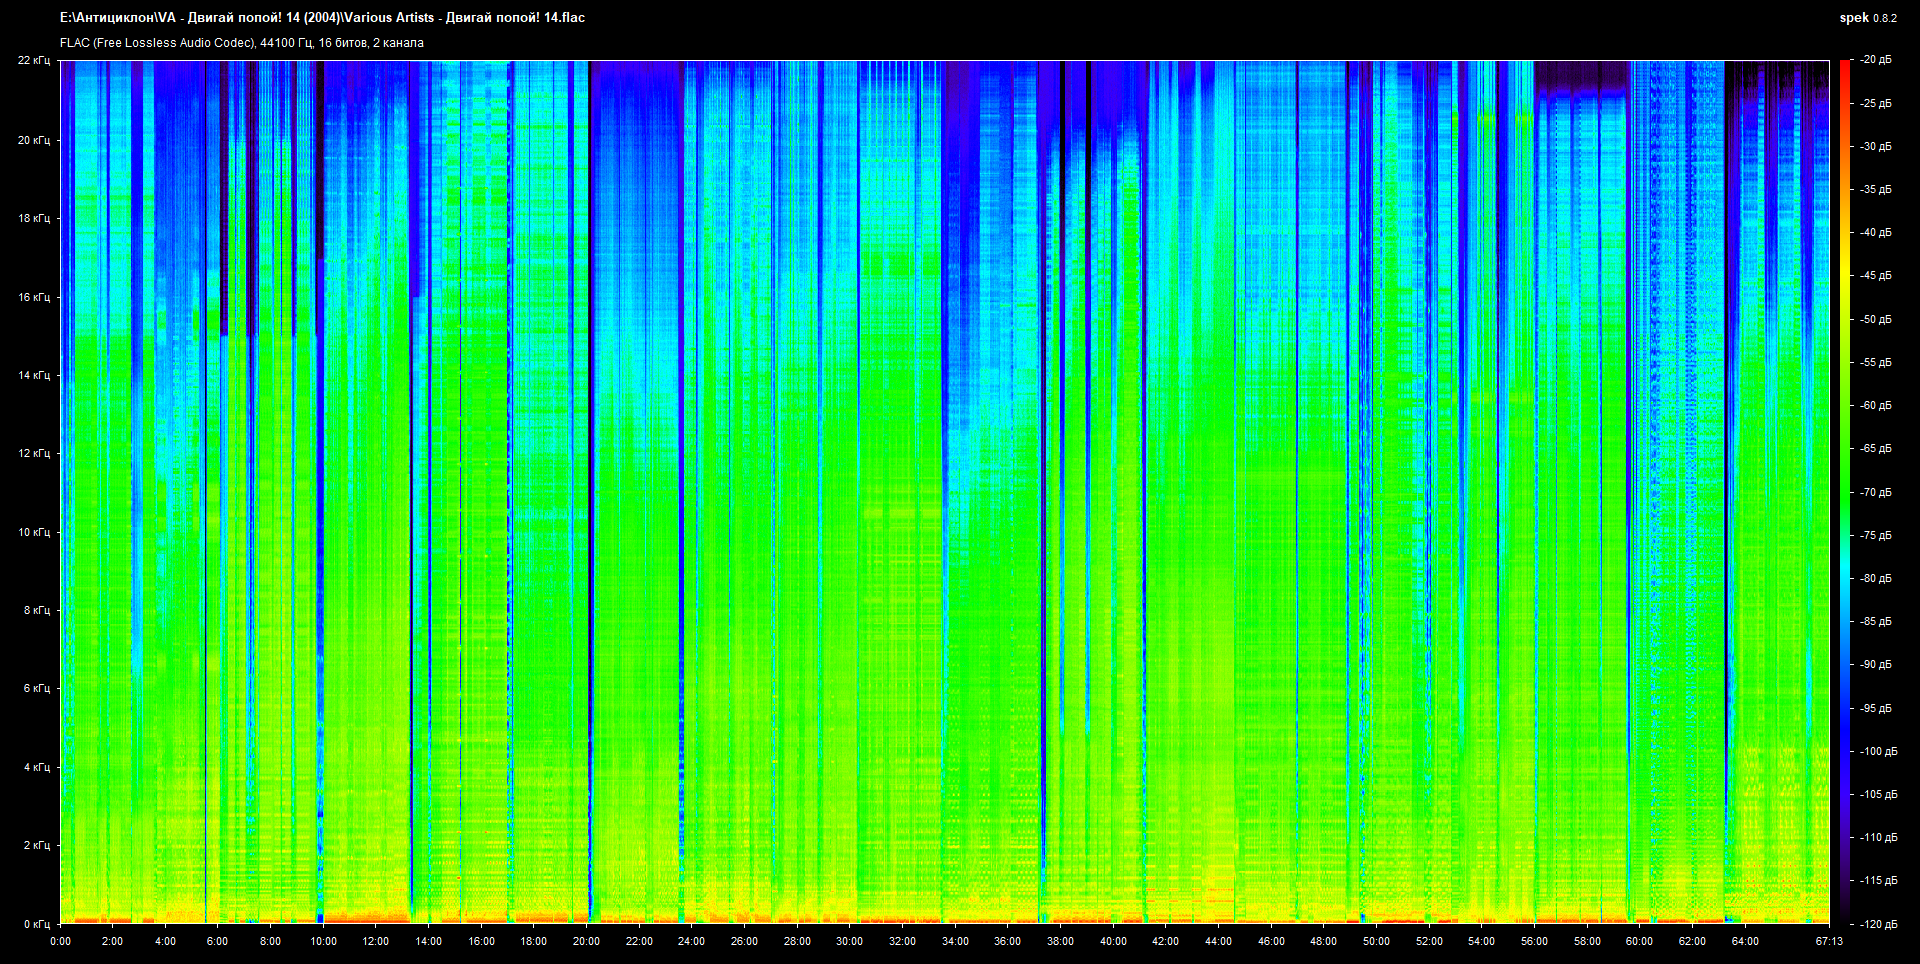Click the 67:13 end time label

1829,941
